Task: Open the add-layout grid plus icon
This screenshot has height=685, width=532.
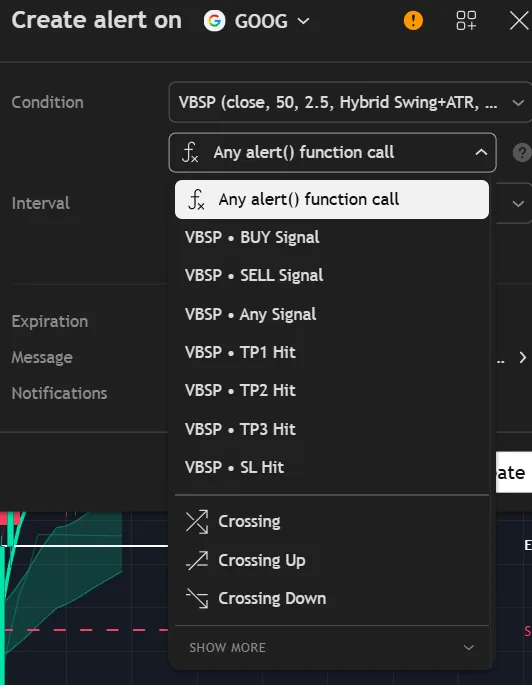Action: 466,21
